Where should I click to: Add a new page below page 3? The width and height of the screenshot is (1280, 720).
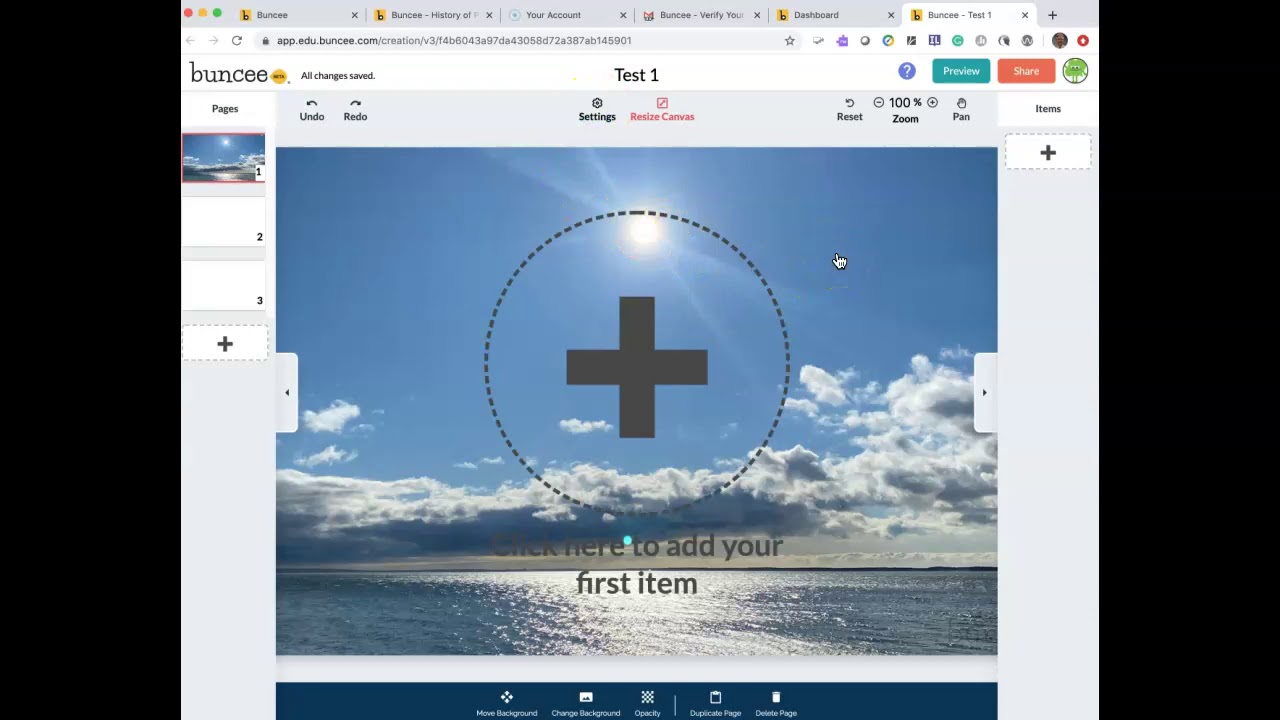click(x=225, y=344)
